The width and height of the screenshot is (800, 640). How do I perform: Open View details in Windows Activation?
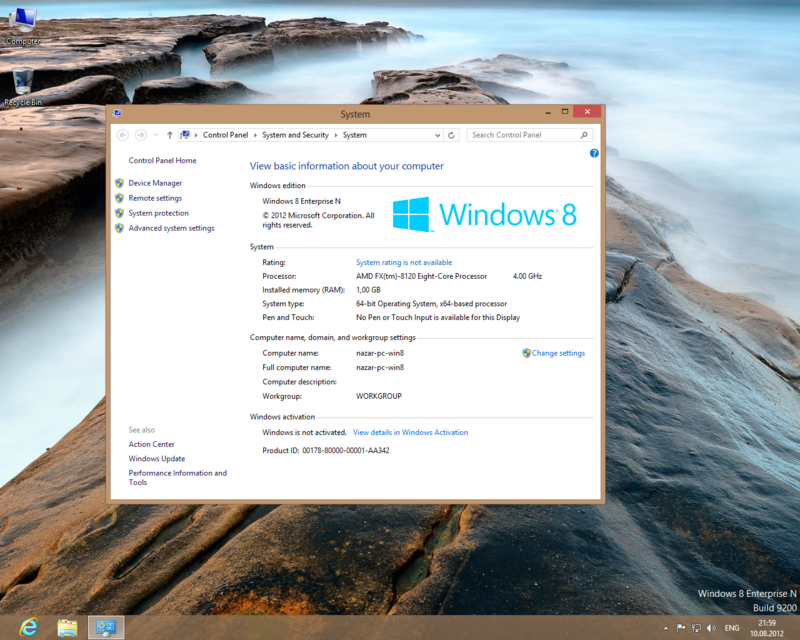point(410,432)
